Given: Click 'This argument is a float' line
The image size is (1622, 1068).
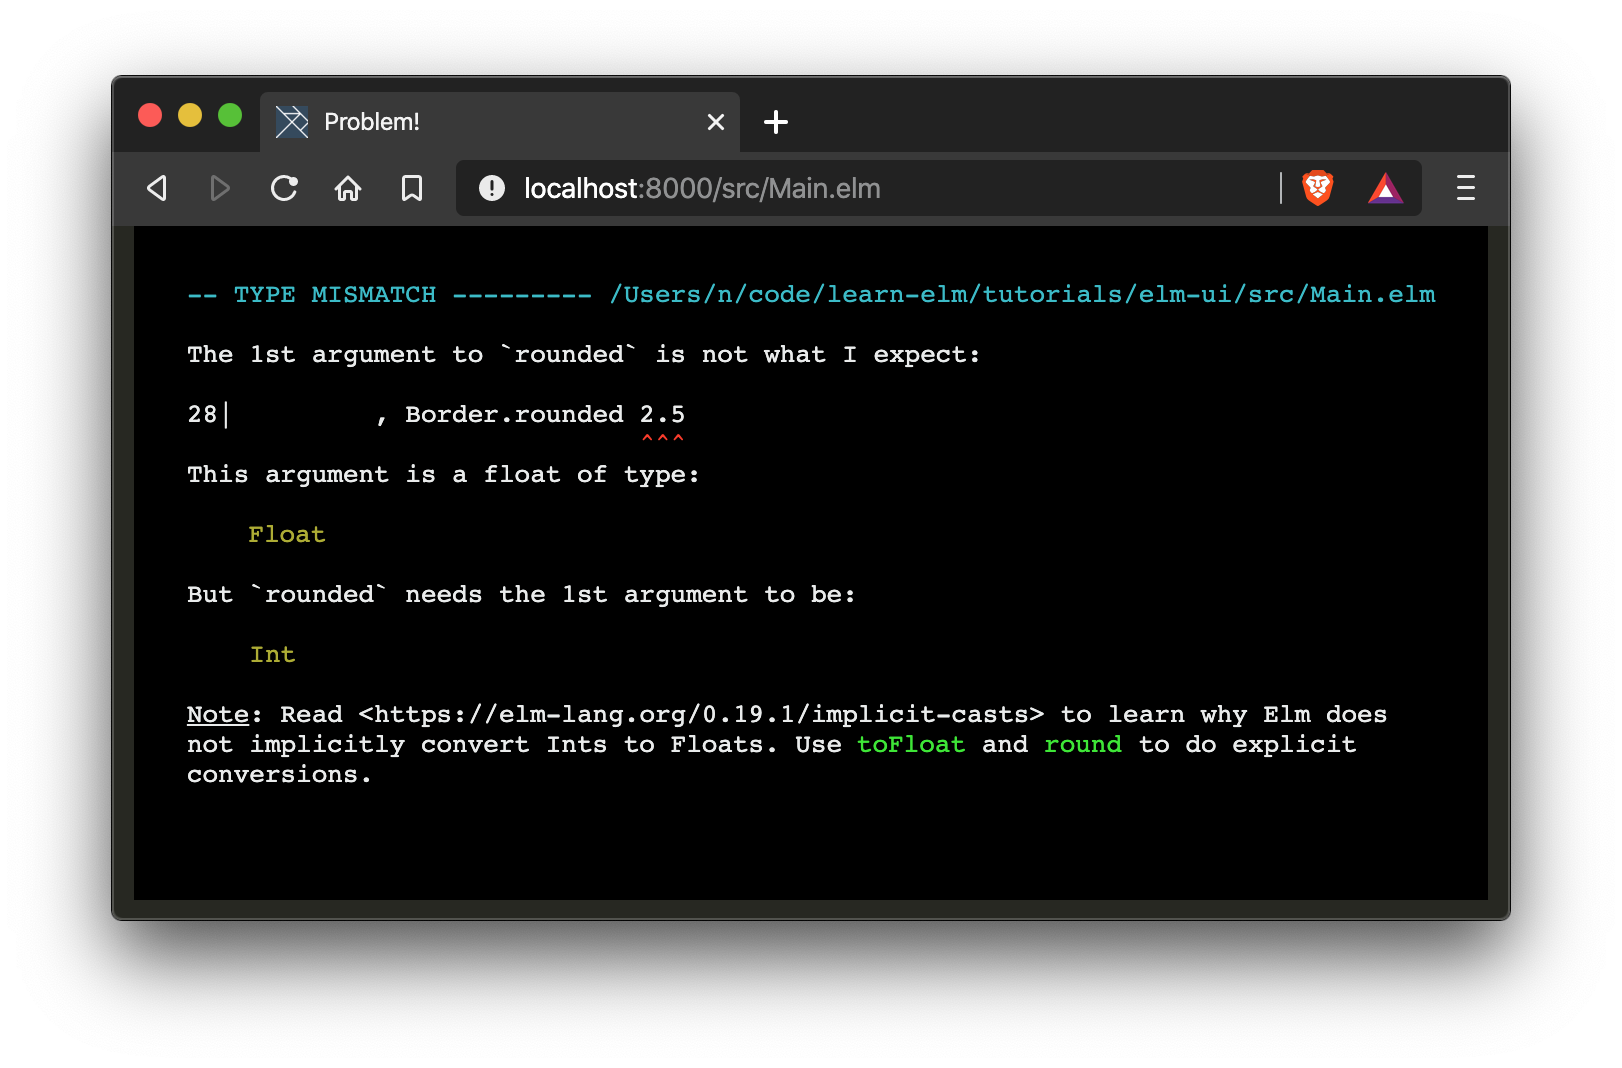Looking at the screenshot, I should (x=443, y=475).
